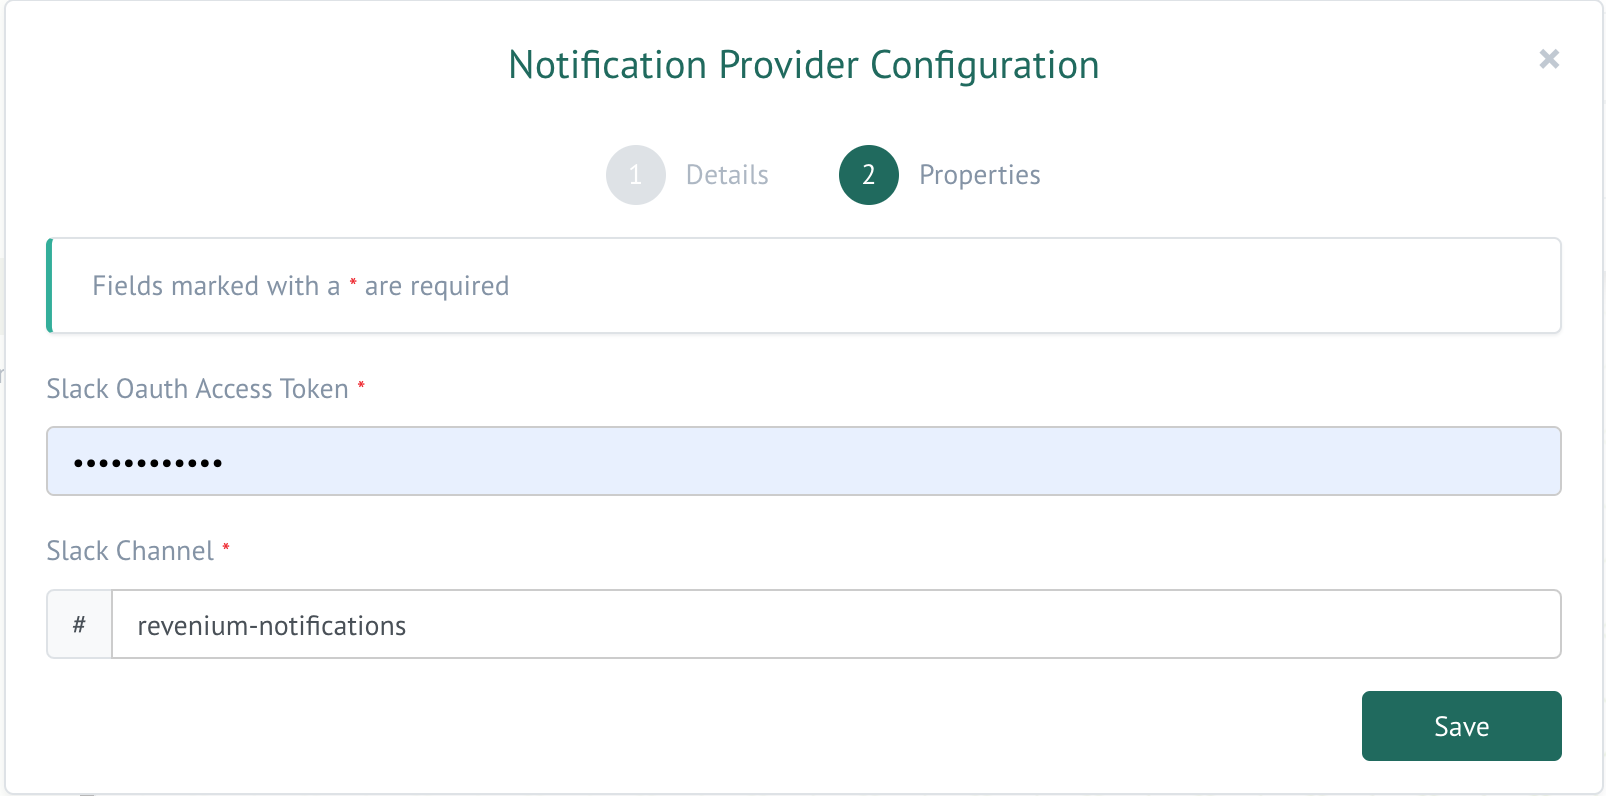Click the red asterisk in the info banner
Screen dimensions: 1606x796
(x=353, y=283)
